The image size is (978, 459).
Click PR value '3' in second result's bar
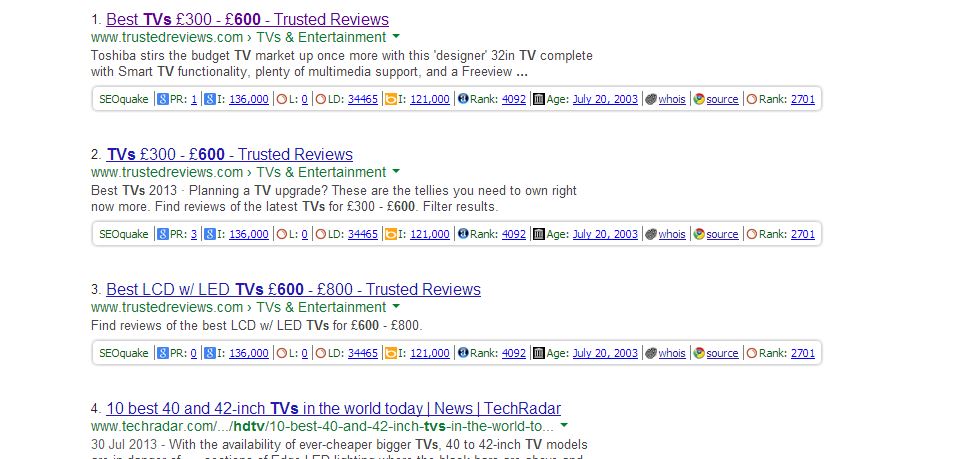pos(194,234)
